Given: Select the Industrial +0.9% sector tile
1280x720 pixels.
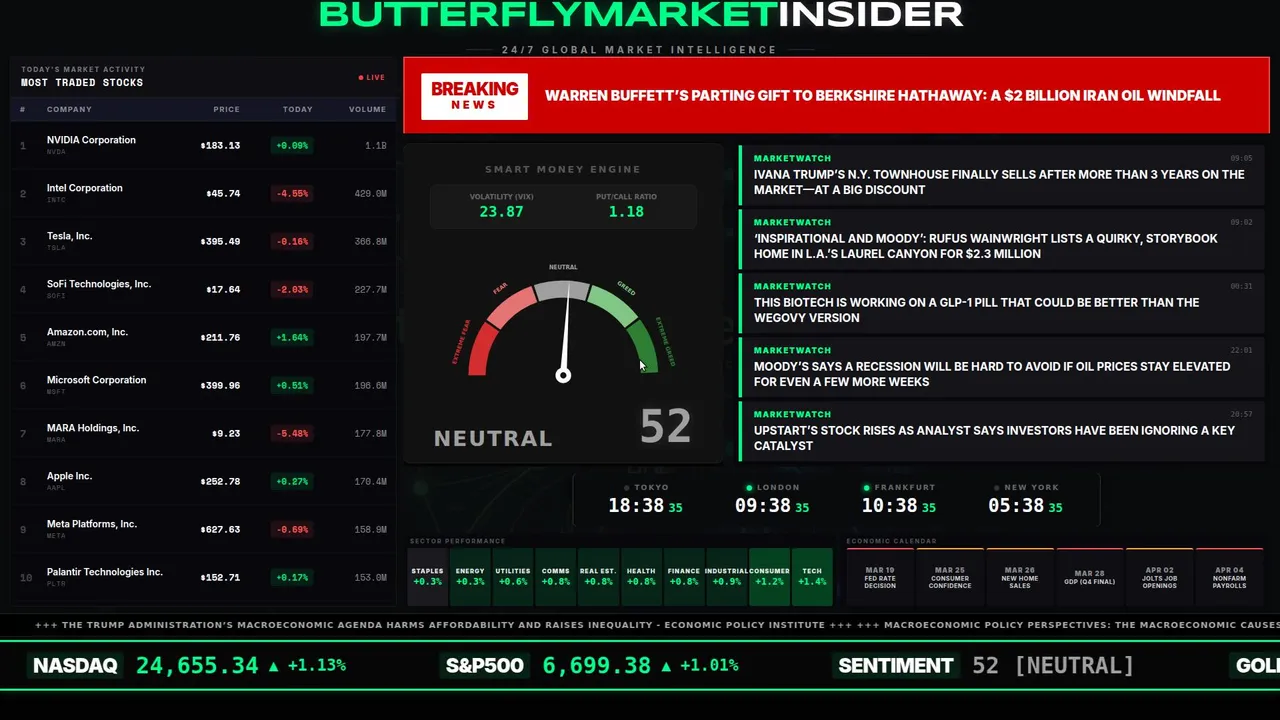Looking at the screenshot, I should pyautogui.click(x=726, y=577).
